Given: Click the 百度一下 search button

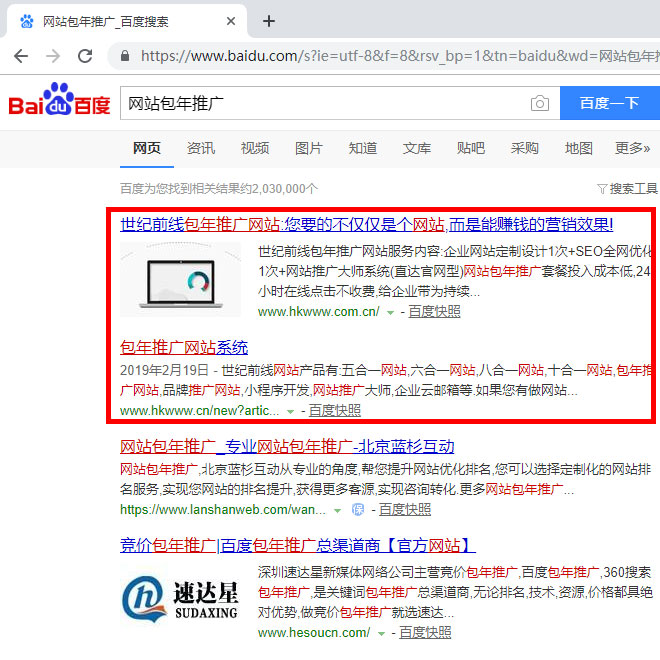Looking at the screenshot, I should point(610,103).
